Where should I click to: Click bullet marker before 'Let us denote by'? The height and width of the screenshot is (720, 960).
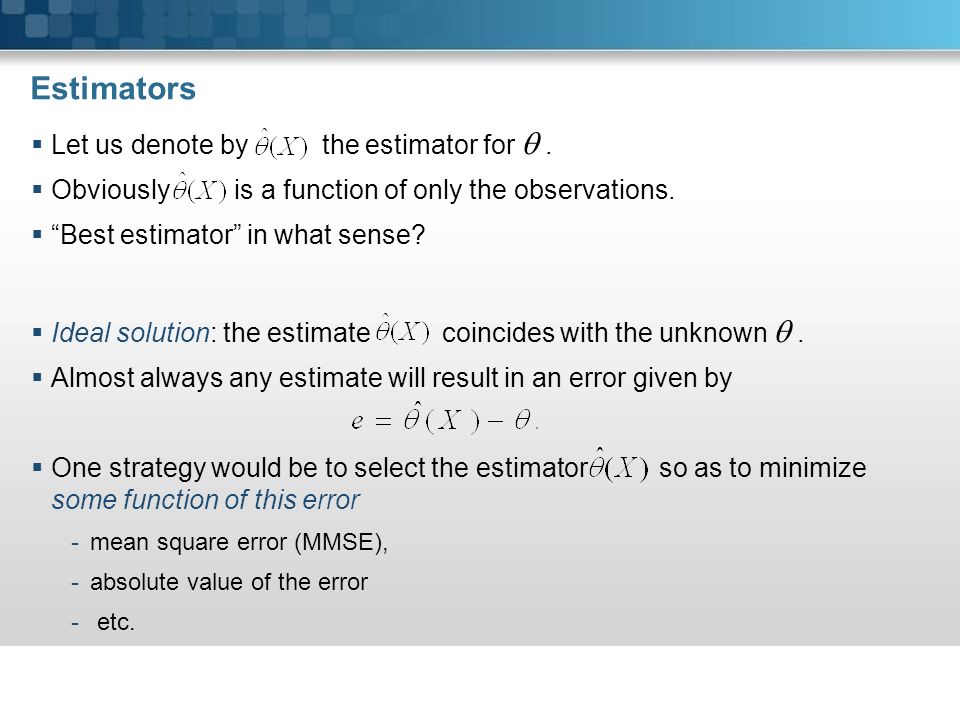click(37, 145)
